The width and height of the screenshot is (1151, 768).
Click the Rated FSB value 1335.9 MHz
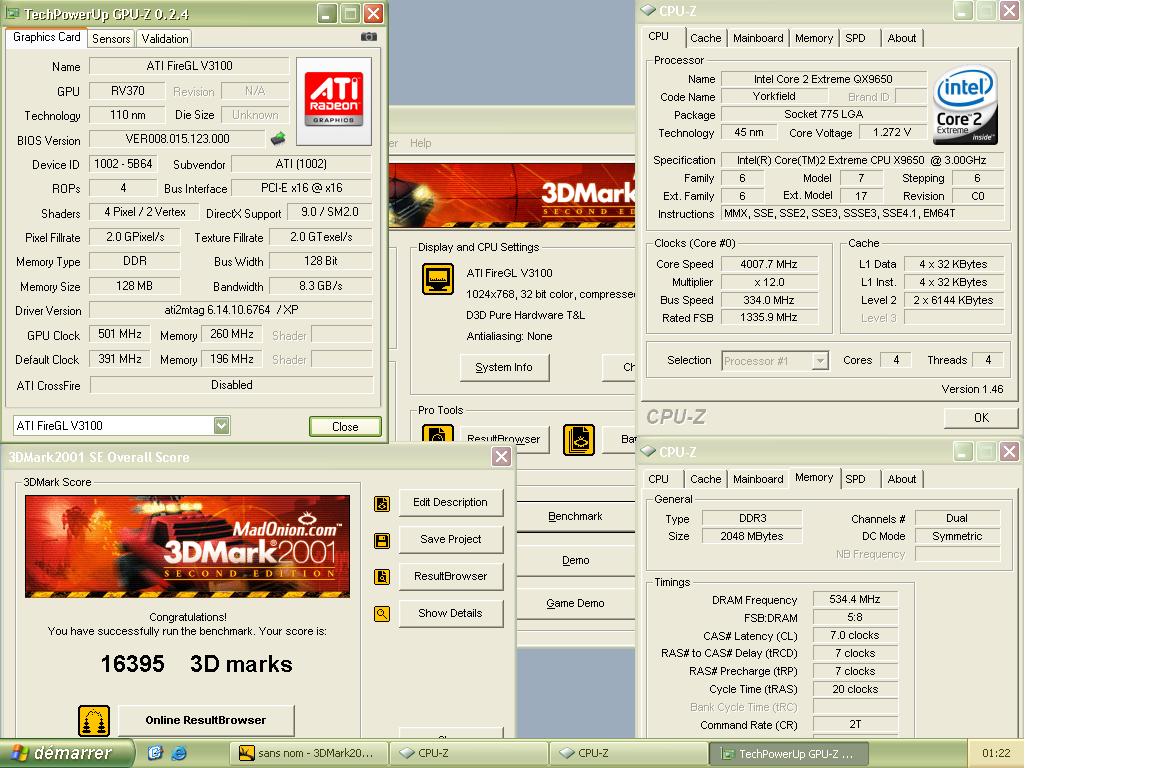click(769, 317)
